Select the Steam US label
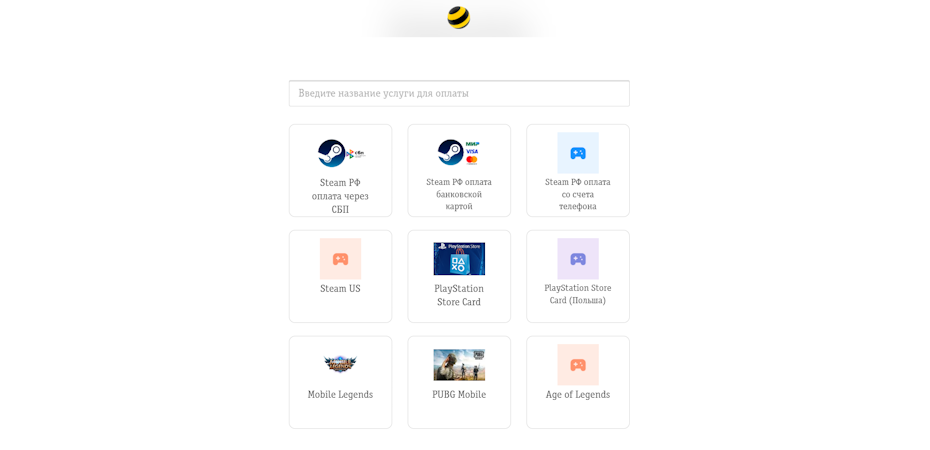Screen dimensions: 930x450 (340, 289)
